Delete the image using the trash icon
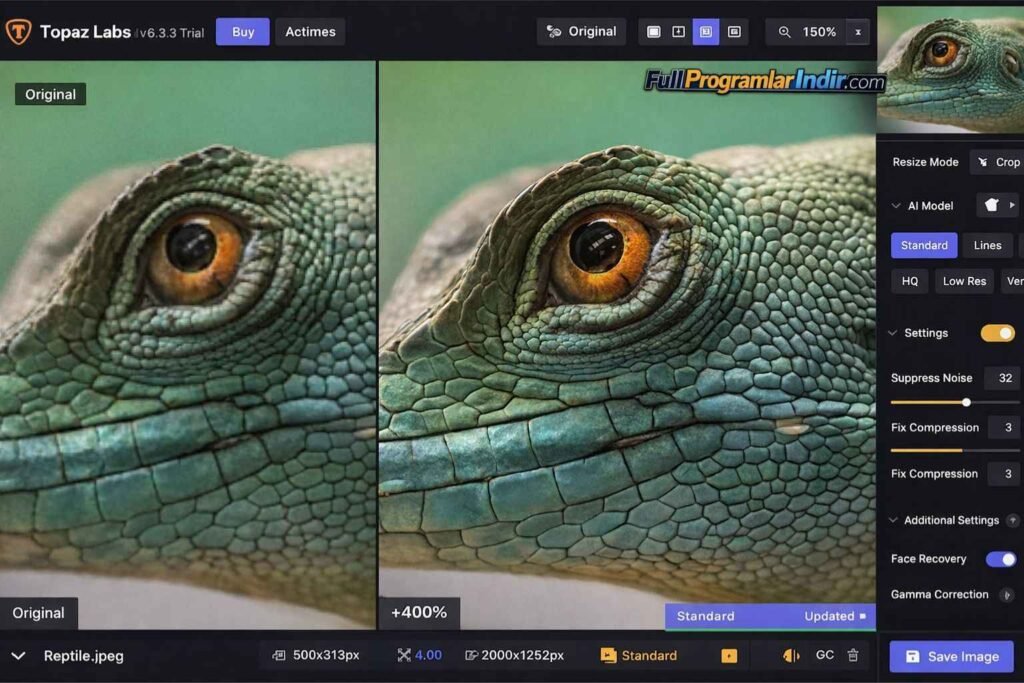The image size is (1024, 683). (852, 655)
